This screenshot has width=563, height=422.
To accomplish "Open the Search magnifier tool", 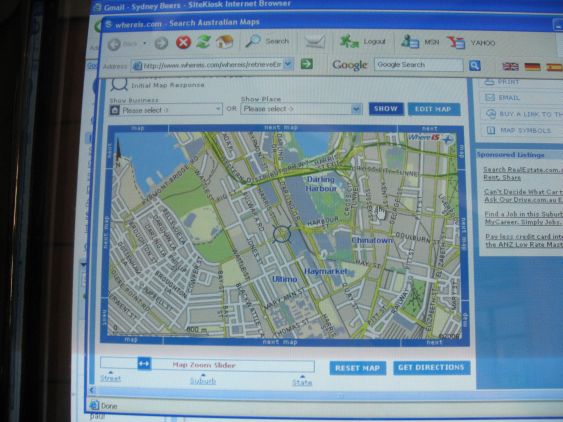I will click(x=253, y=41).
